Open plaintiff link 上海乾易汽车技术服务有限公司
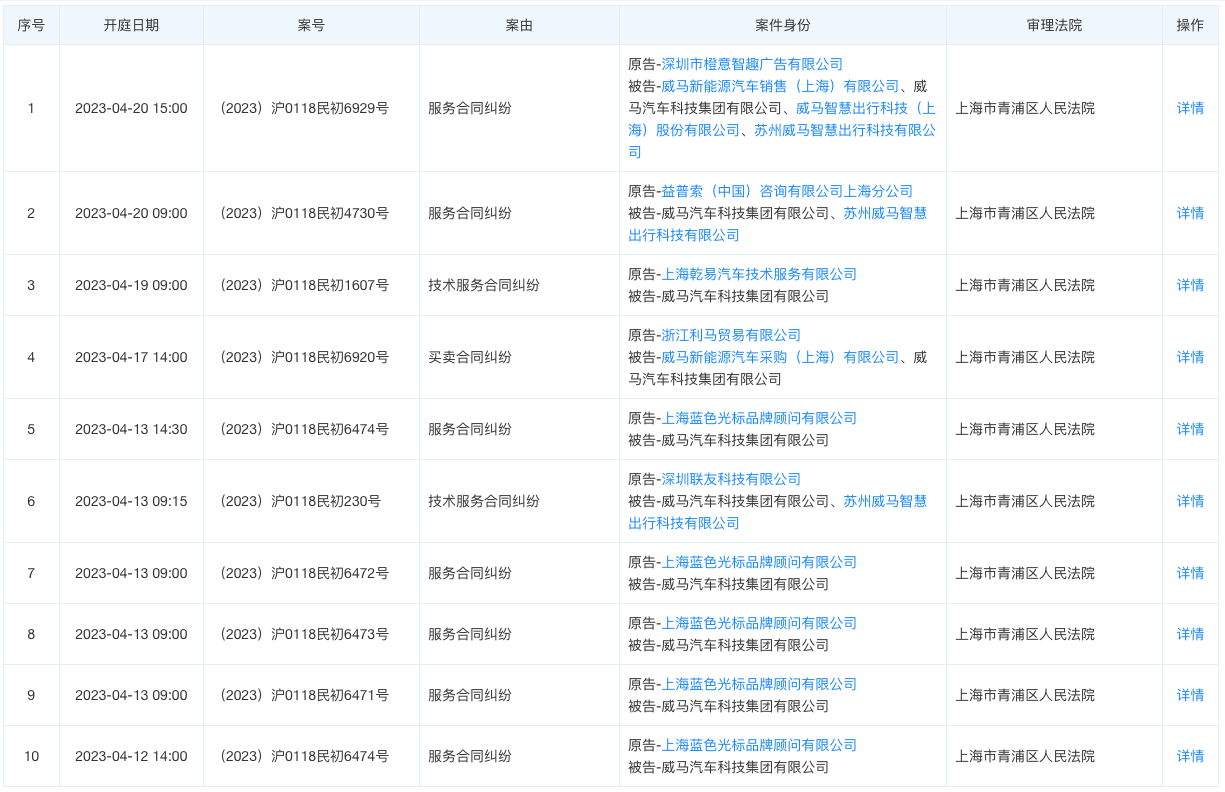Image resolution: width=1225 pixels, height=792 pixels. tap(759, 274)
